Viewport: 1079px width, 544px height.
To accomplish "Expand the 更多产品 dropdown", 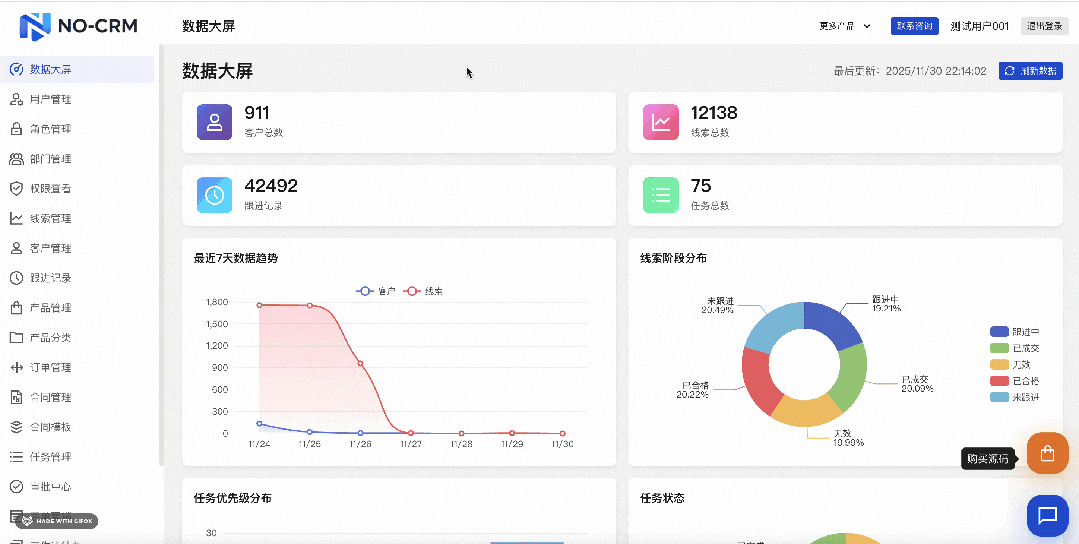I will 844,26.
